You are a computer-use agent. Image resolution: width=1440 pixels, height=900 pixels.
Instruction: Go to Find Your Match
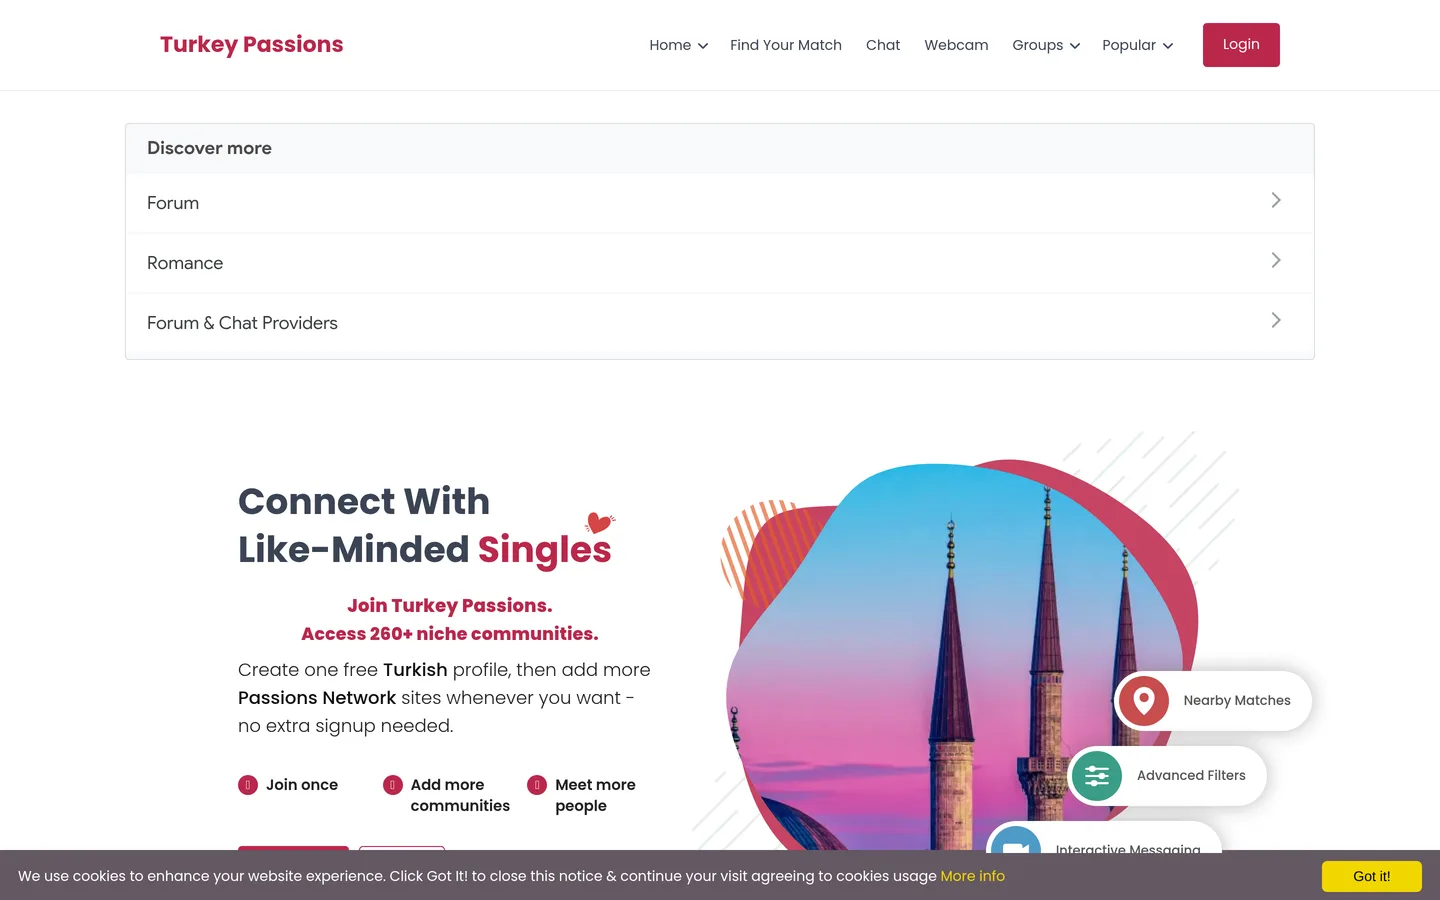click(786, 45)
